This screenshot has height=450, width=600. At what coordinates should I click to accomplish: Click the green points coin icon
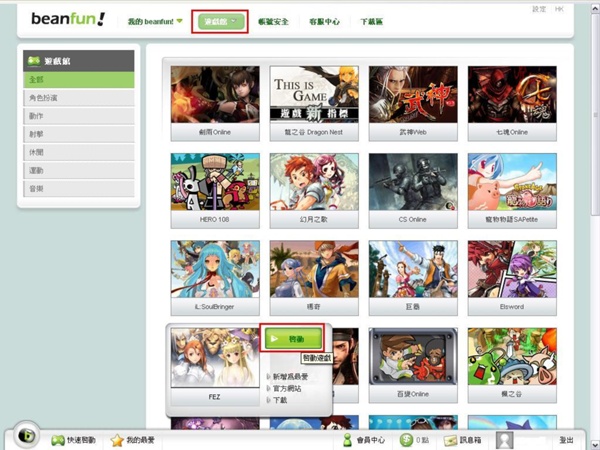pyautogui.click(x=406, y=440)
